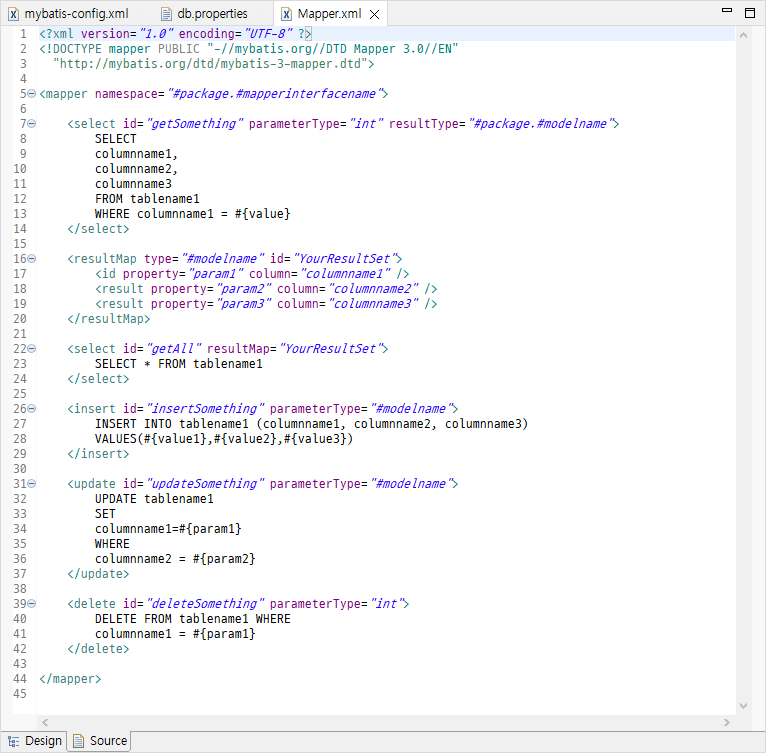Click the closing </resultMap> tag
766x753 pixels.
(x=109, y=319)
